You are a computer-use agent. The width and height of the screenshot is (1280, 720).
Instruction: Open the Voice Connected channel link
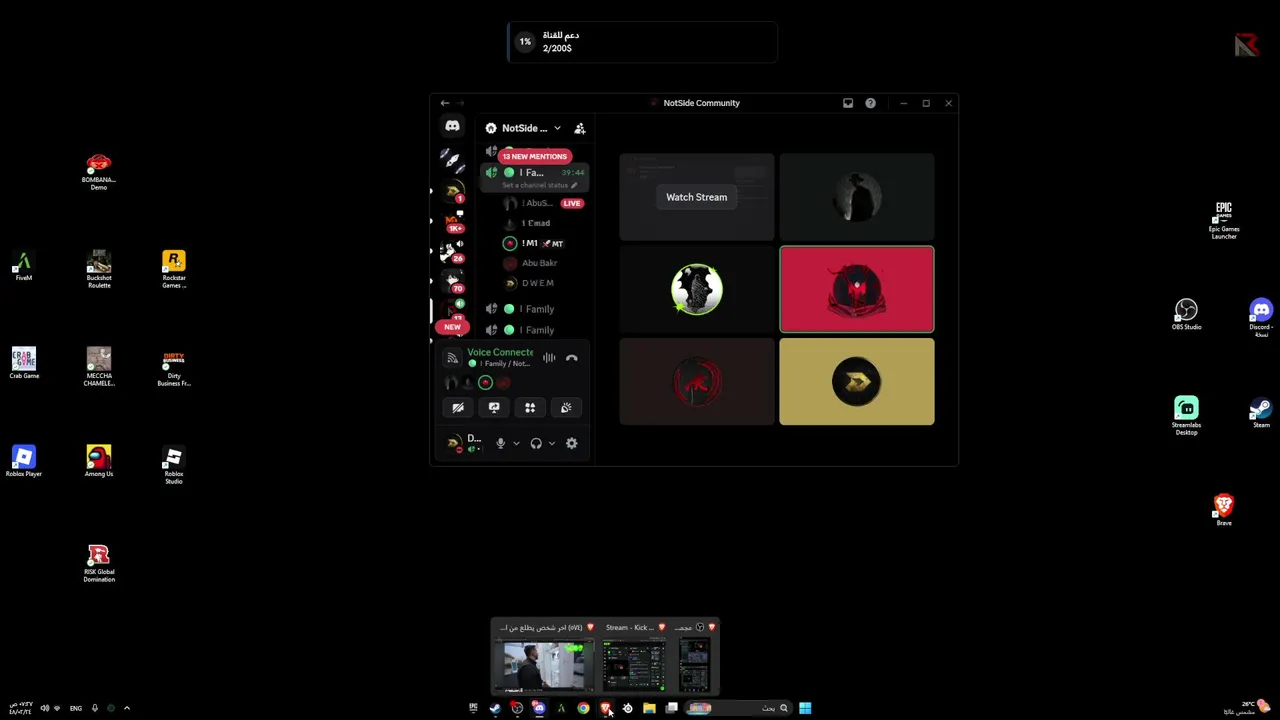point(500,352)
